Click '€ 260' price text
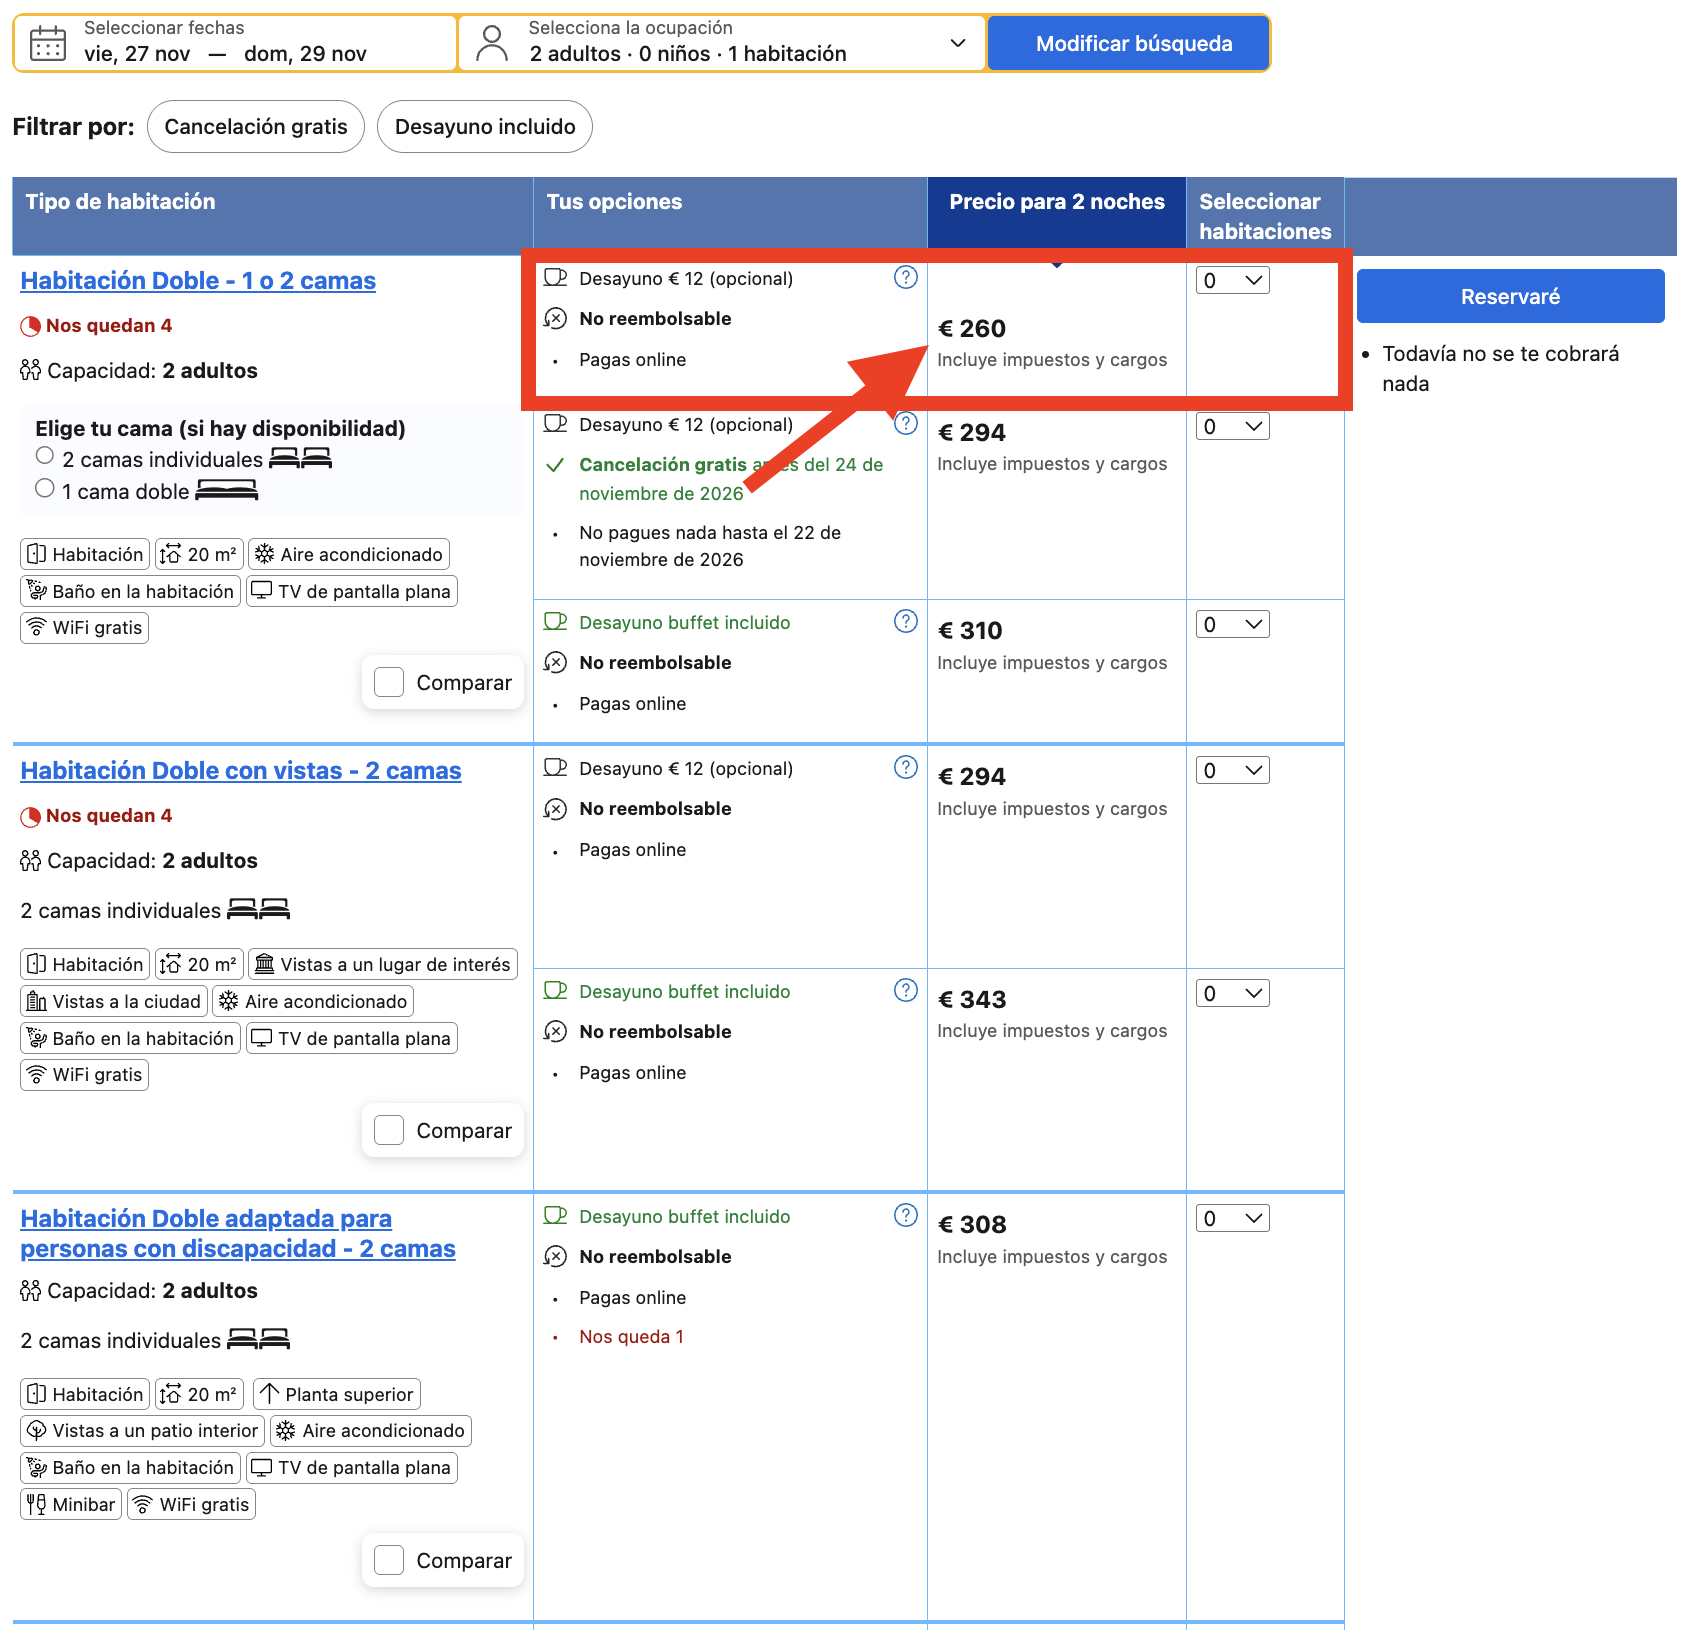Viewport: 1702px width, 1630px height. click(x=972, y=328)
